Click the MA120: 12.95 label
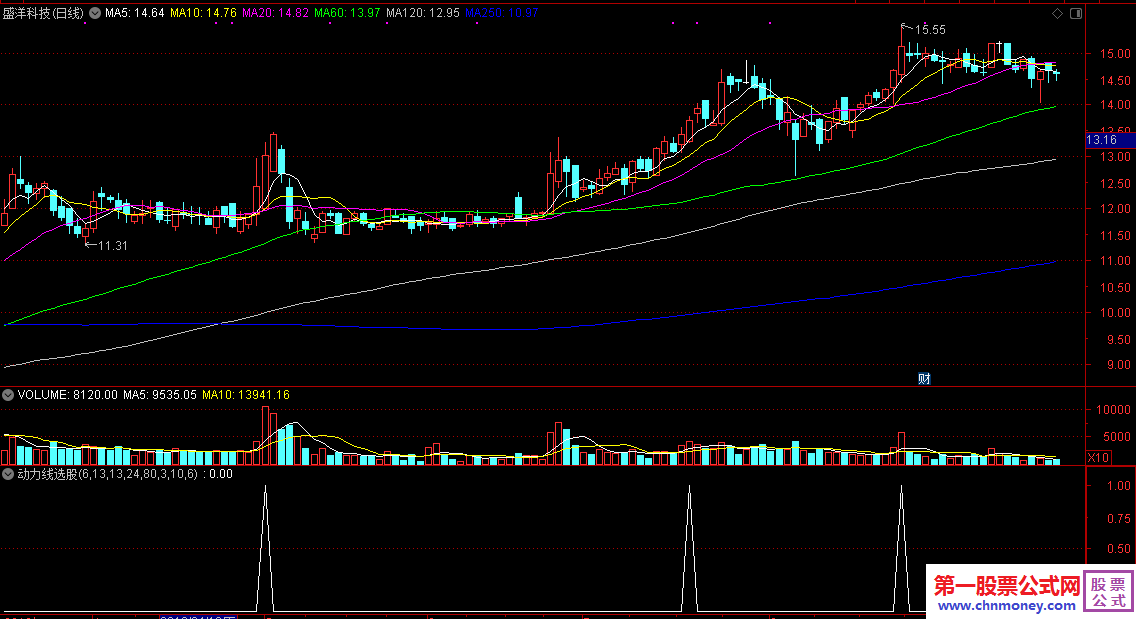The height and width of the screenshot is (619, 1136). pyautogui.click(x=422, y=13)
